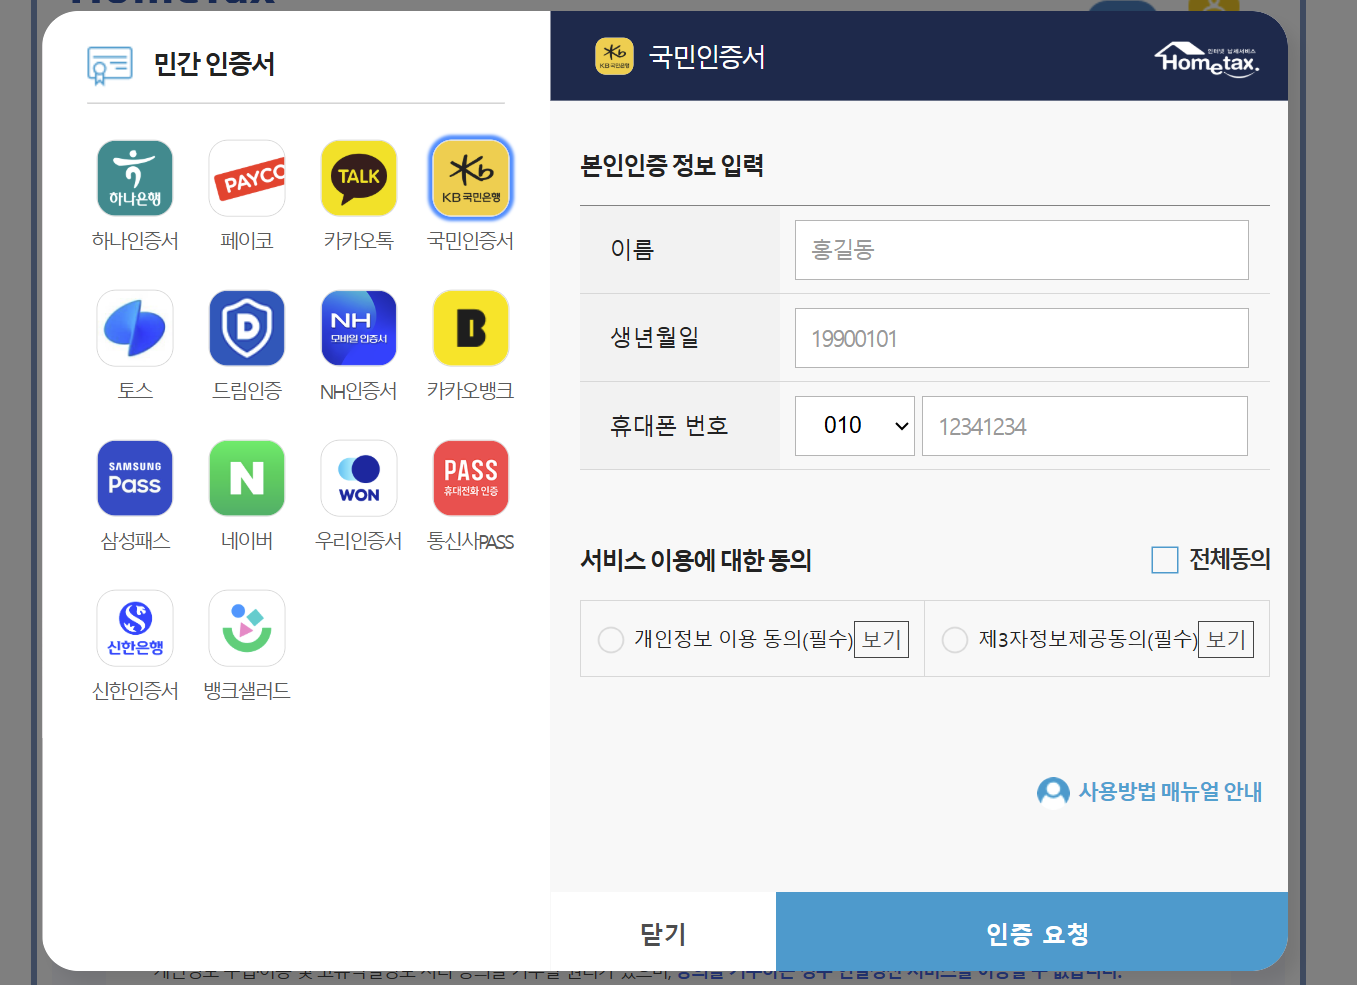Click the 생년월일 birthdate input field

[x=1022, y=338]
